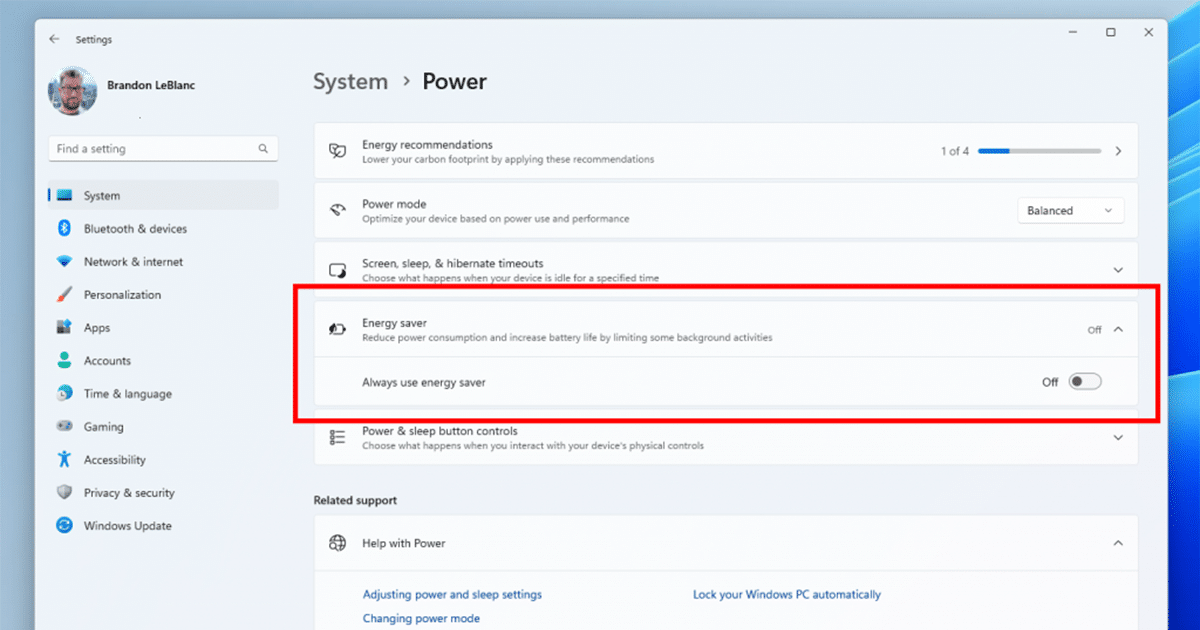Open Lock your Windows PC automatically link
This screenshot has height=630, width=1200.
point(787,594)
